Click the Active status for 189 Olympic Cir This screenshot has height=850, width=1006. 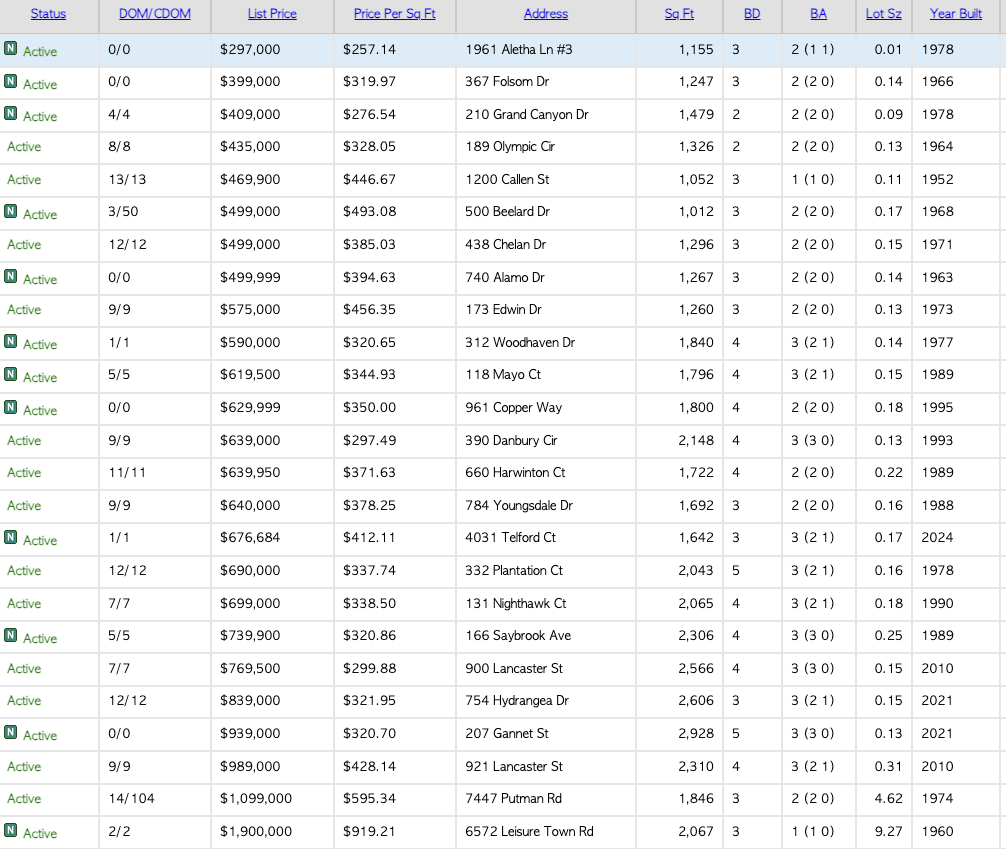tap(24, 146)
